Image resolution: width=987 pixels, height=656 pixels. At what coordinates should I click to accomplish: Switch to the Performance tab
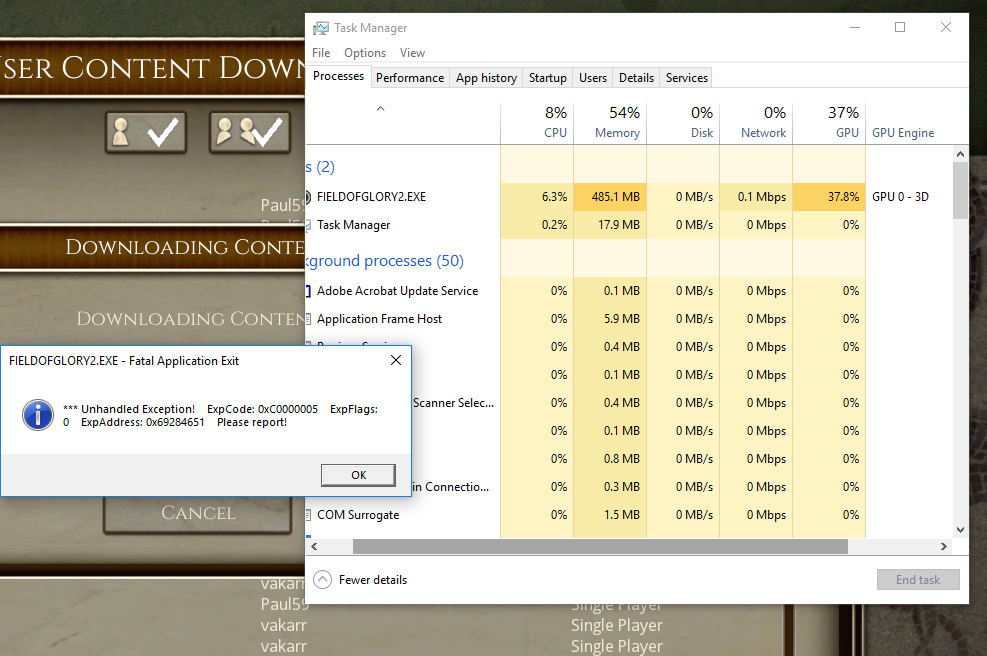tap(410, 78)
